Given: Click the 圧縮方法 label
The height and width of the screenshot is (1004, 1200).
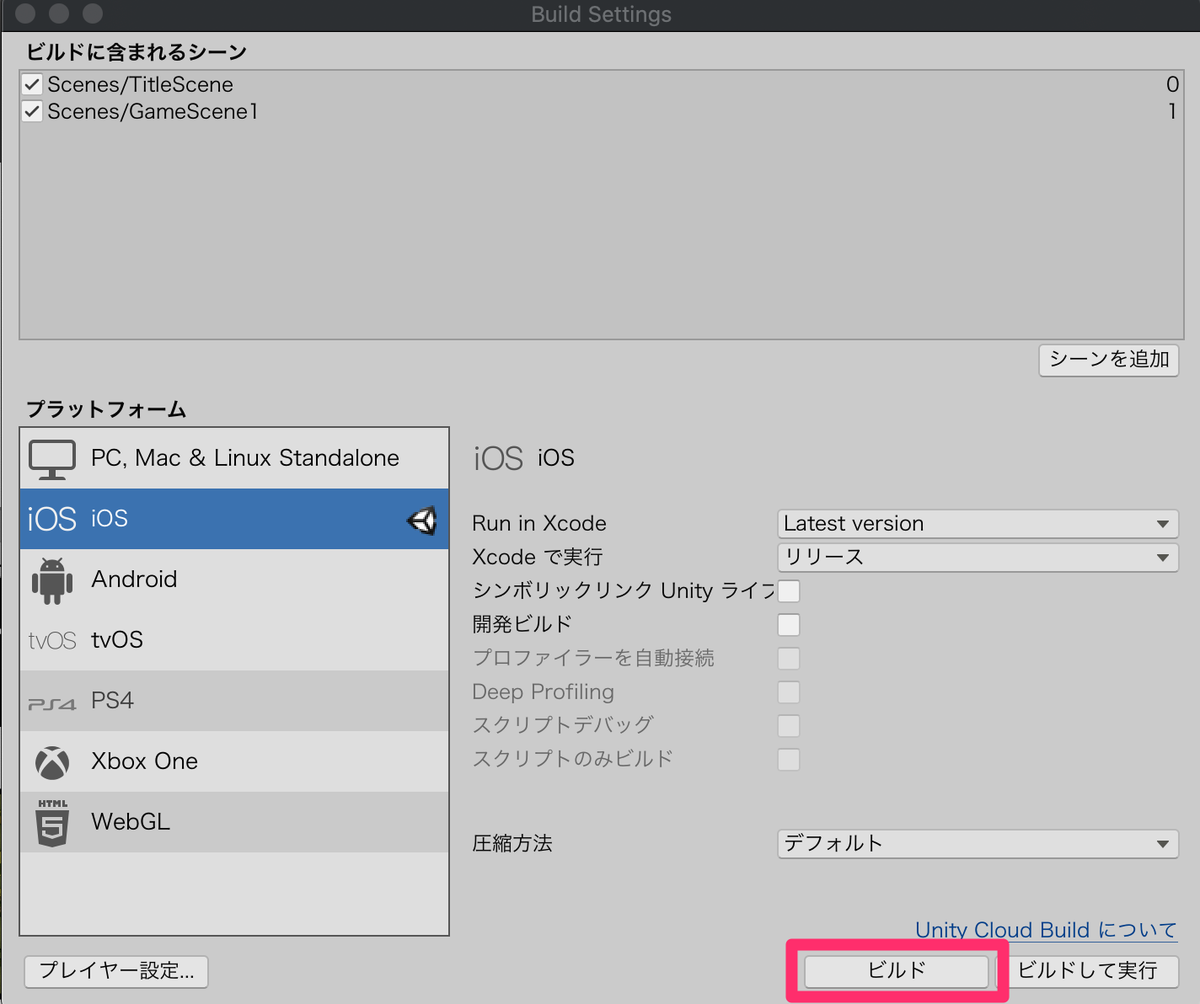Looking at the screenshot, I should coord(512,844).
